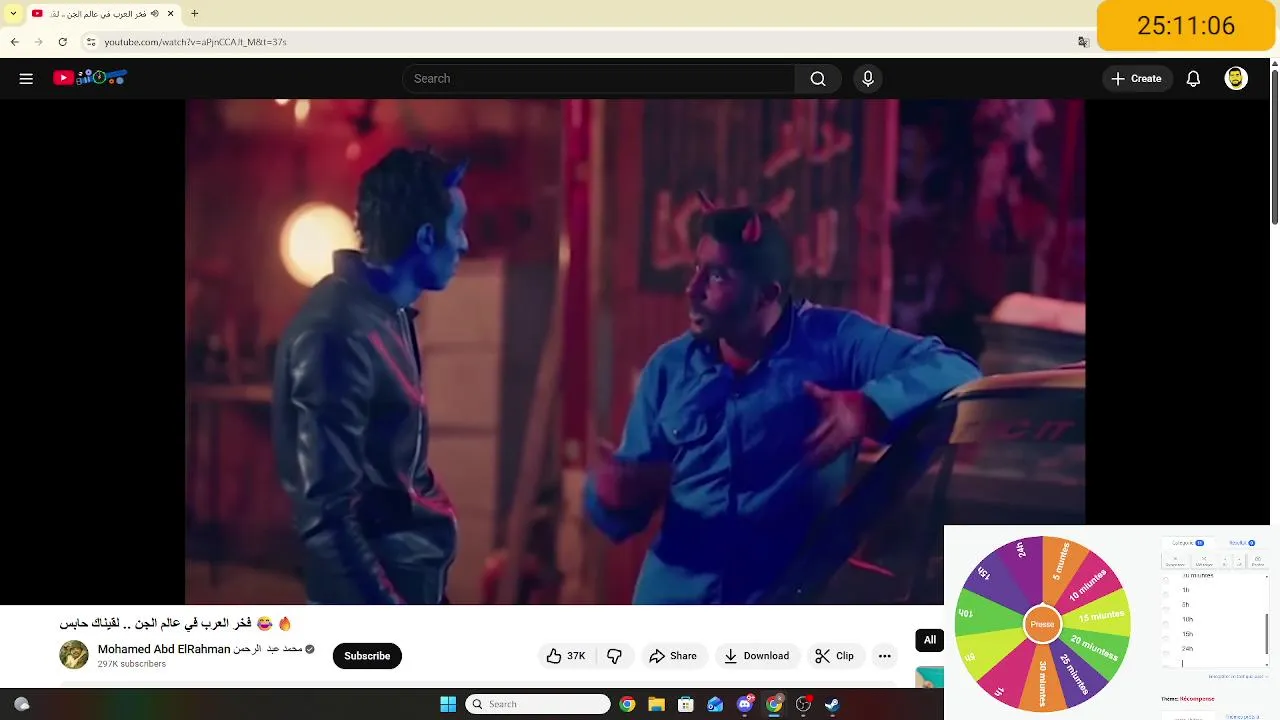The width and height of the screenshot is (1280, 720).
Task: Open the weather widget in the taskbar
Action: [21, 704]
